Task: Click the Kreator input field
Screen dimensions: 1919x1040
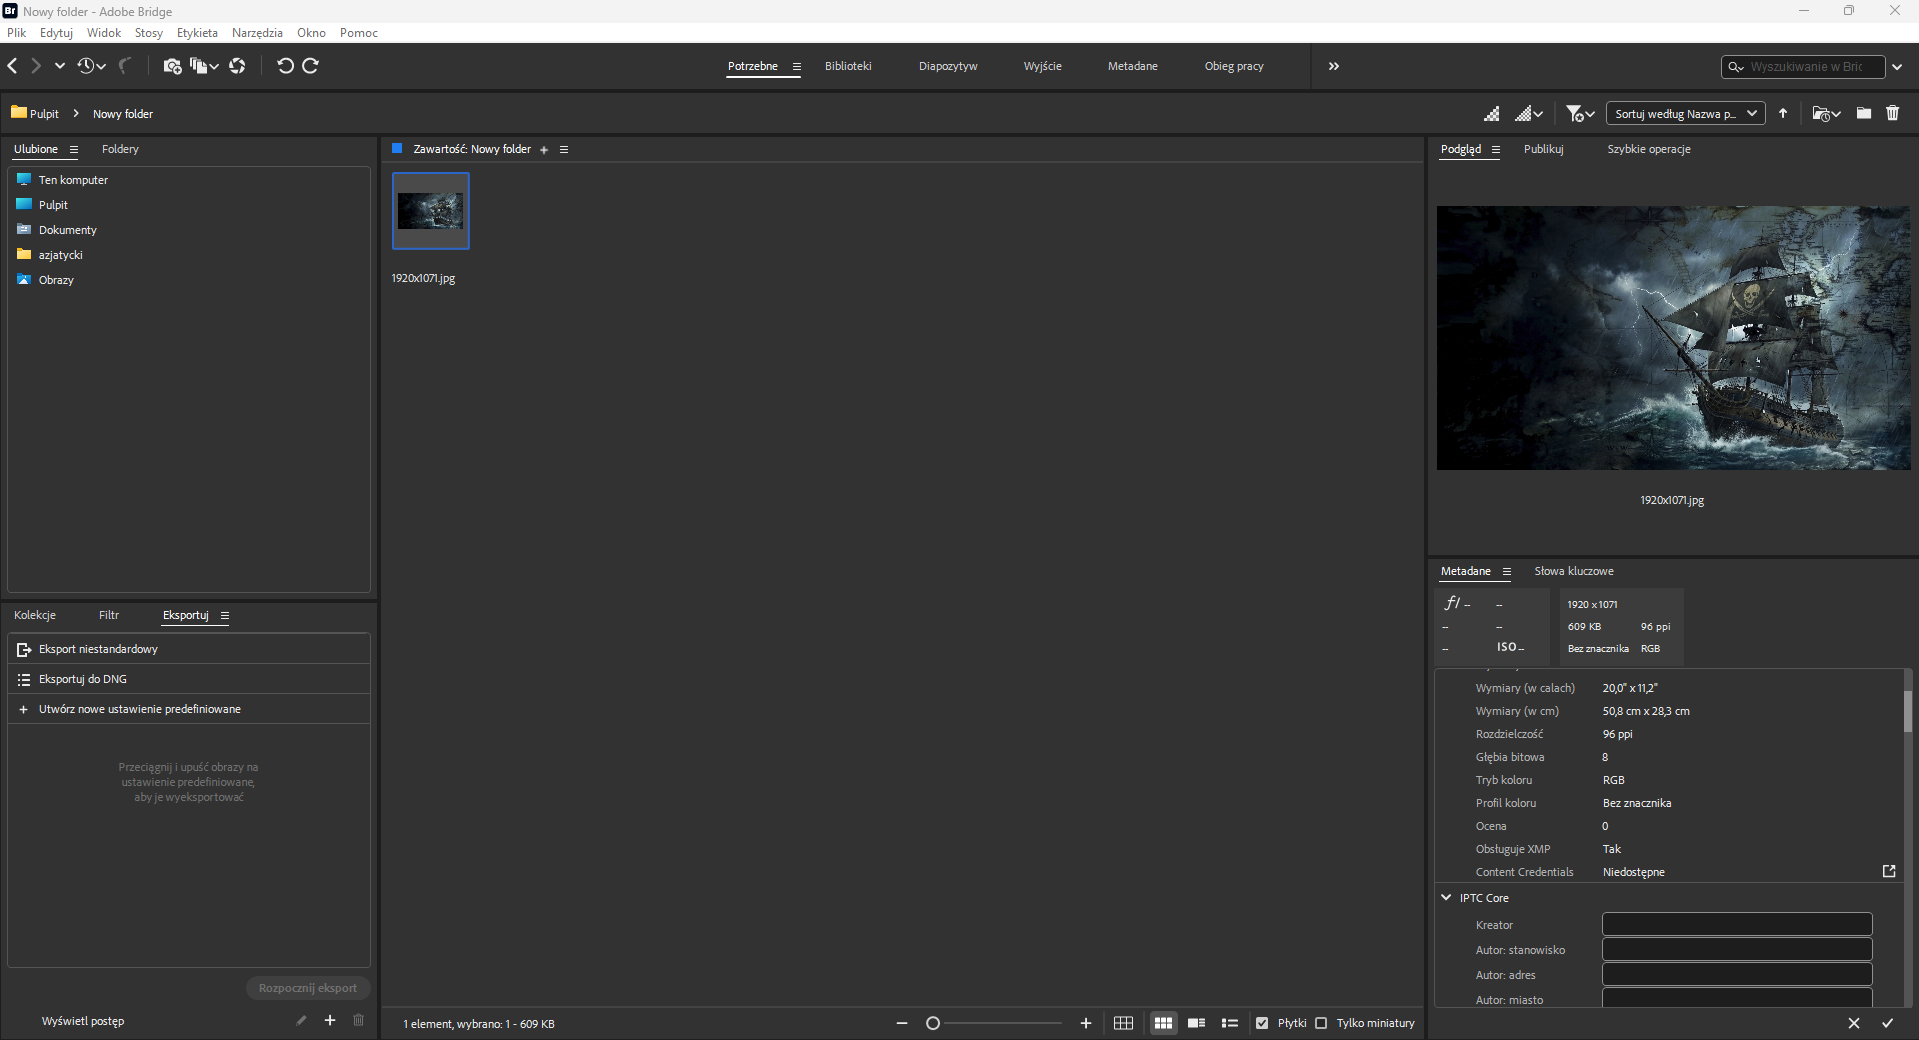Action: 1737,924
